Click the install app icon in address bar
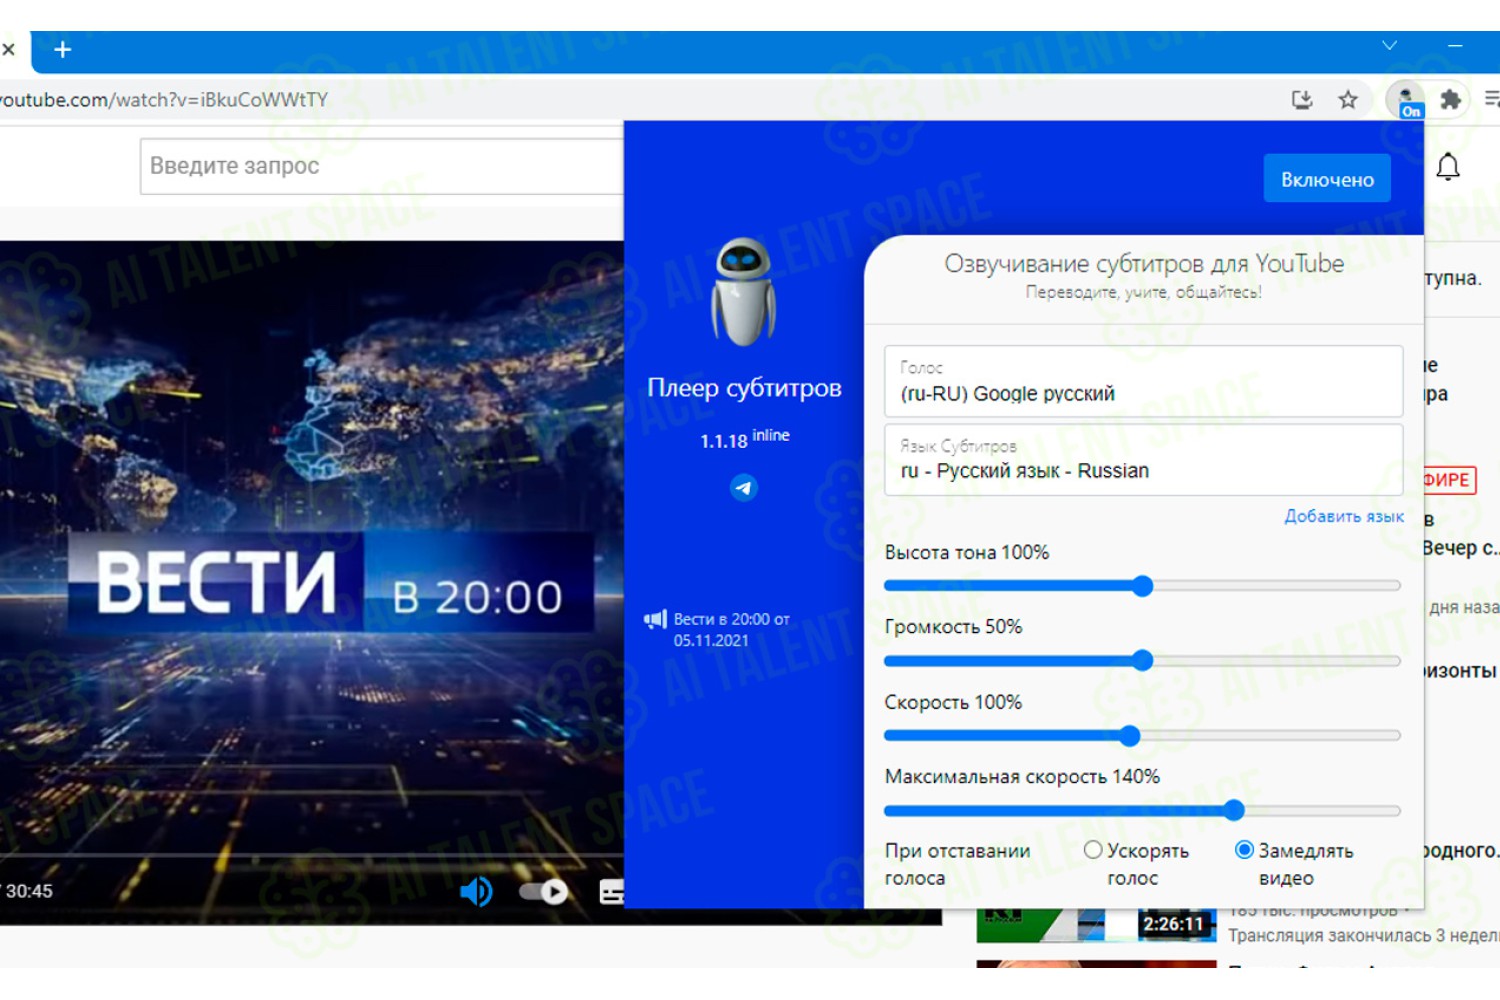 [1301, 99]
